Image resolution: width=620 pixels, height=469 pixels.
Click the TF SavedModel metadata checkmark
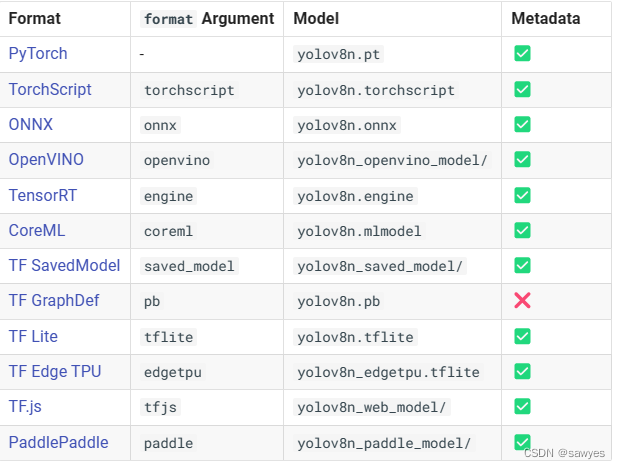click(522, 265)
